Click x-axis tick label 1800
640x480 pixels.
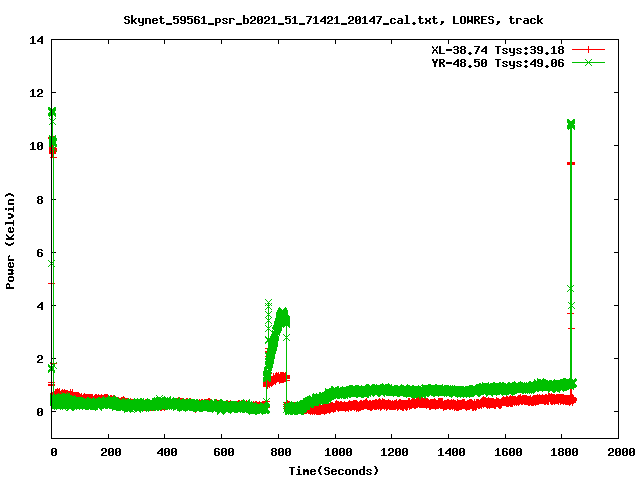[564, 452]
